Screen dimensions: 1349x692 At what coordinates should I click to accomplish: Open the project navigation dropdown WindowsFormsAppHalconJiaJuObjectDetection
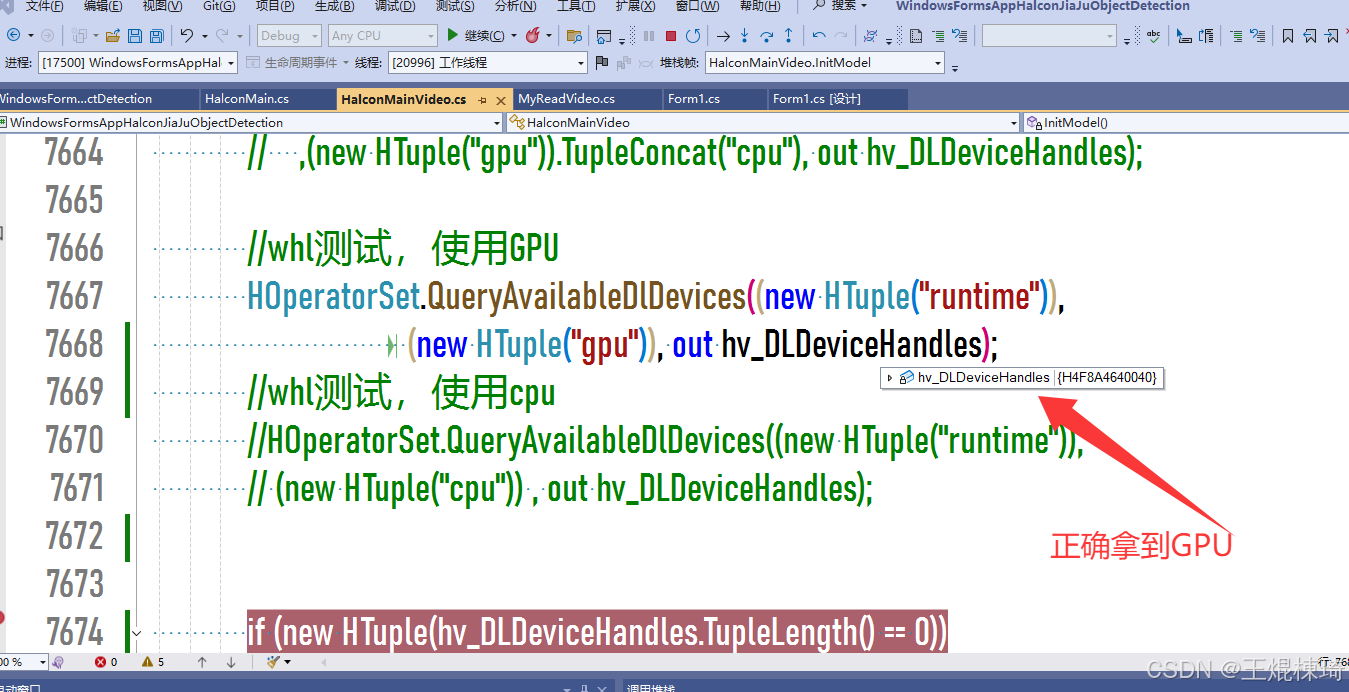tap(252, 122)
